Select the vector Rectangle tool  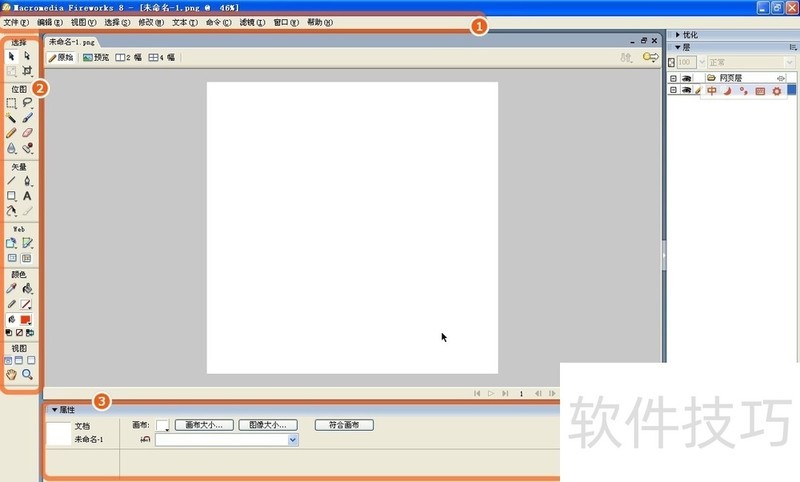point(11,196)
